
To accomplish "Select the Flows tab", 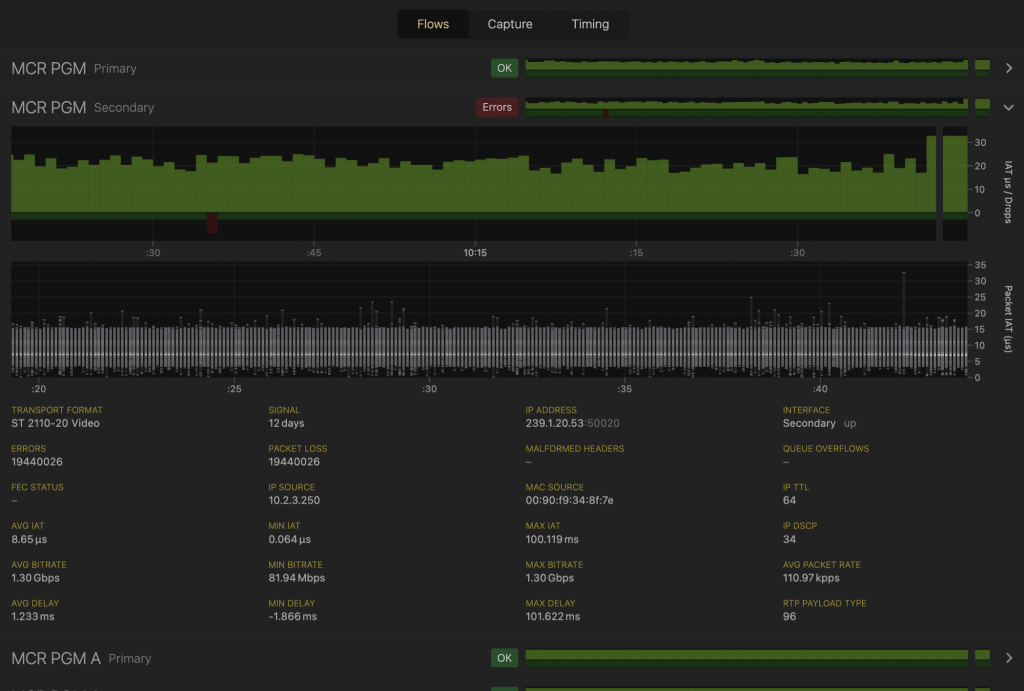I will point(433,24).
